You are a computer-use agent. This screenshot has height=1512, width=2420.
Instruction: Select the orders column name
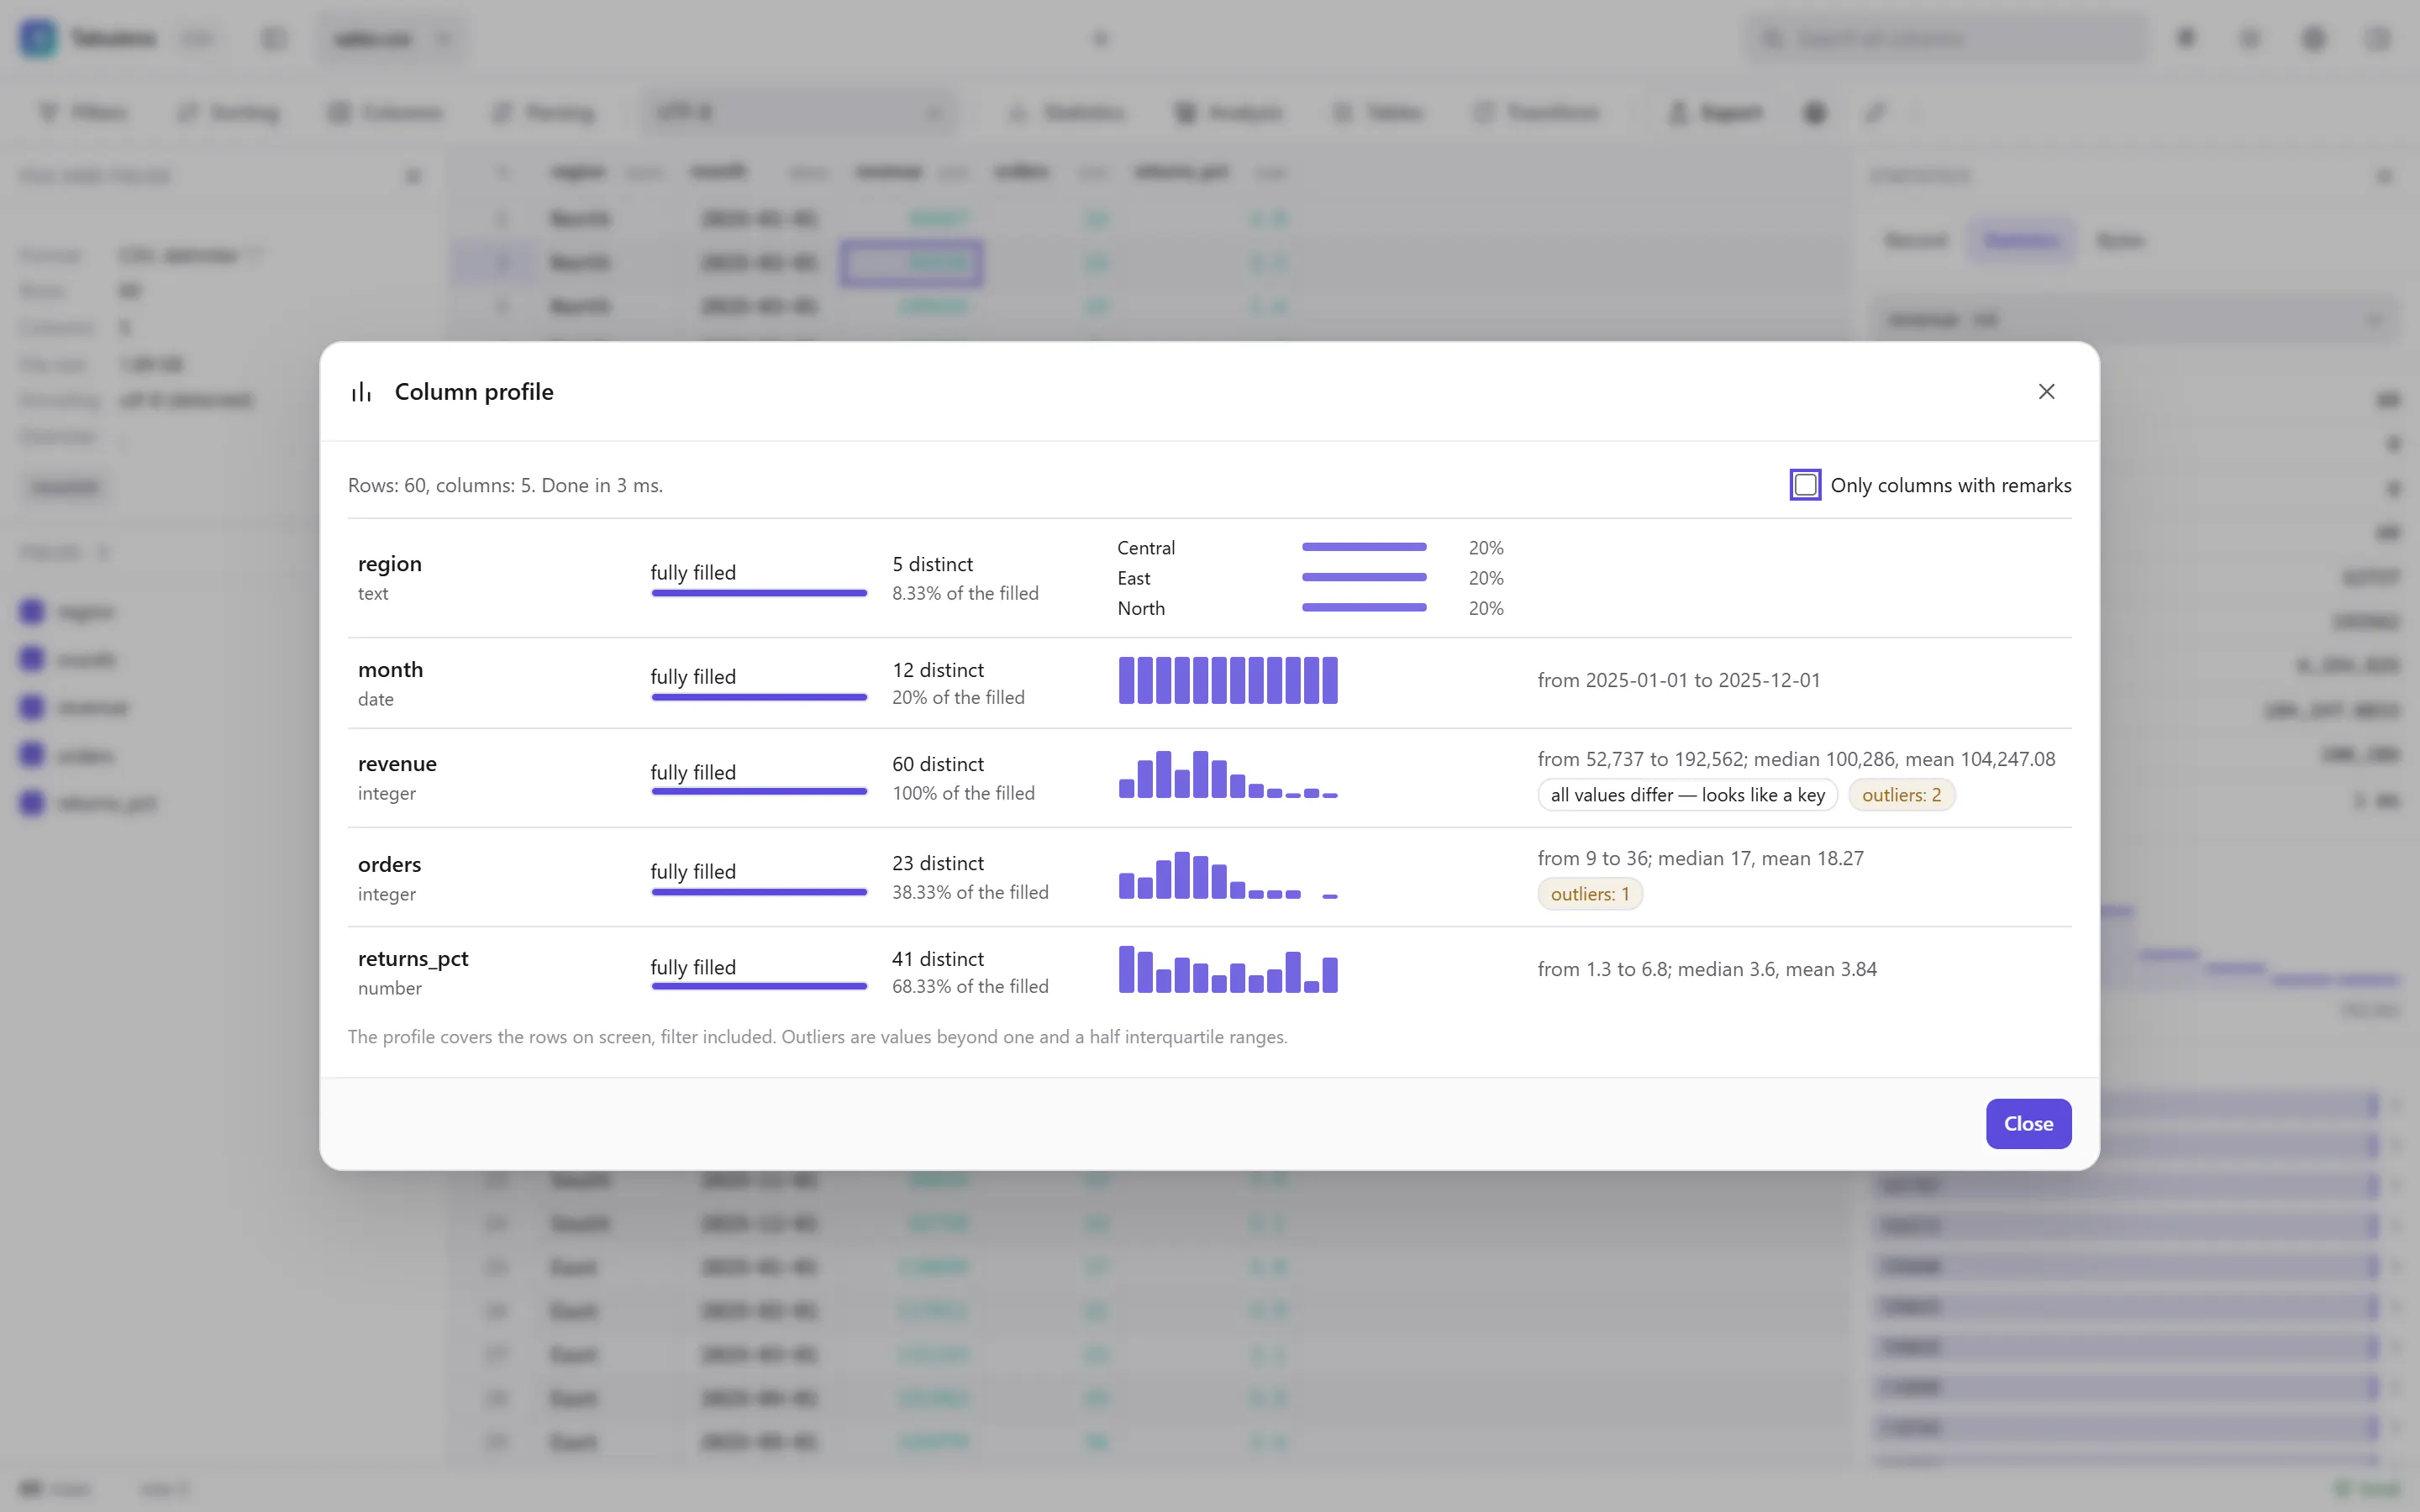(x=389, y=864)
